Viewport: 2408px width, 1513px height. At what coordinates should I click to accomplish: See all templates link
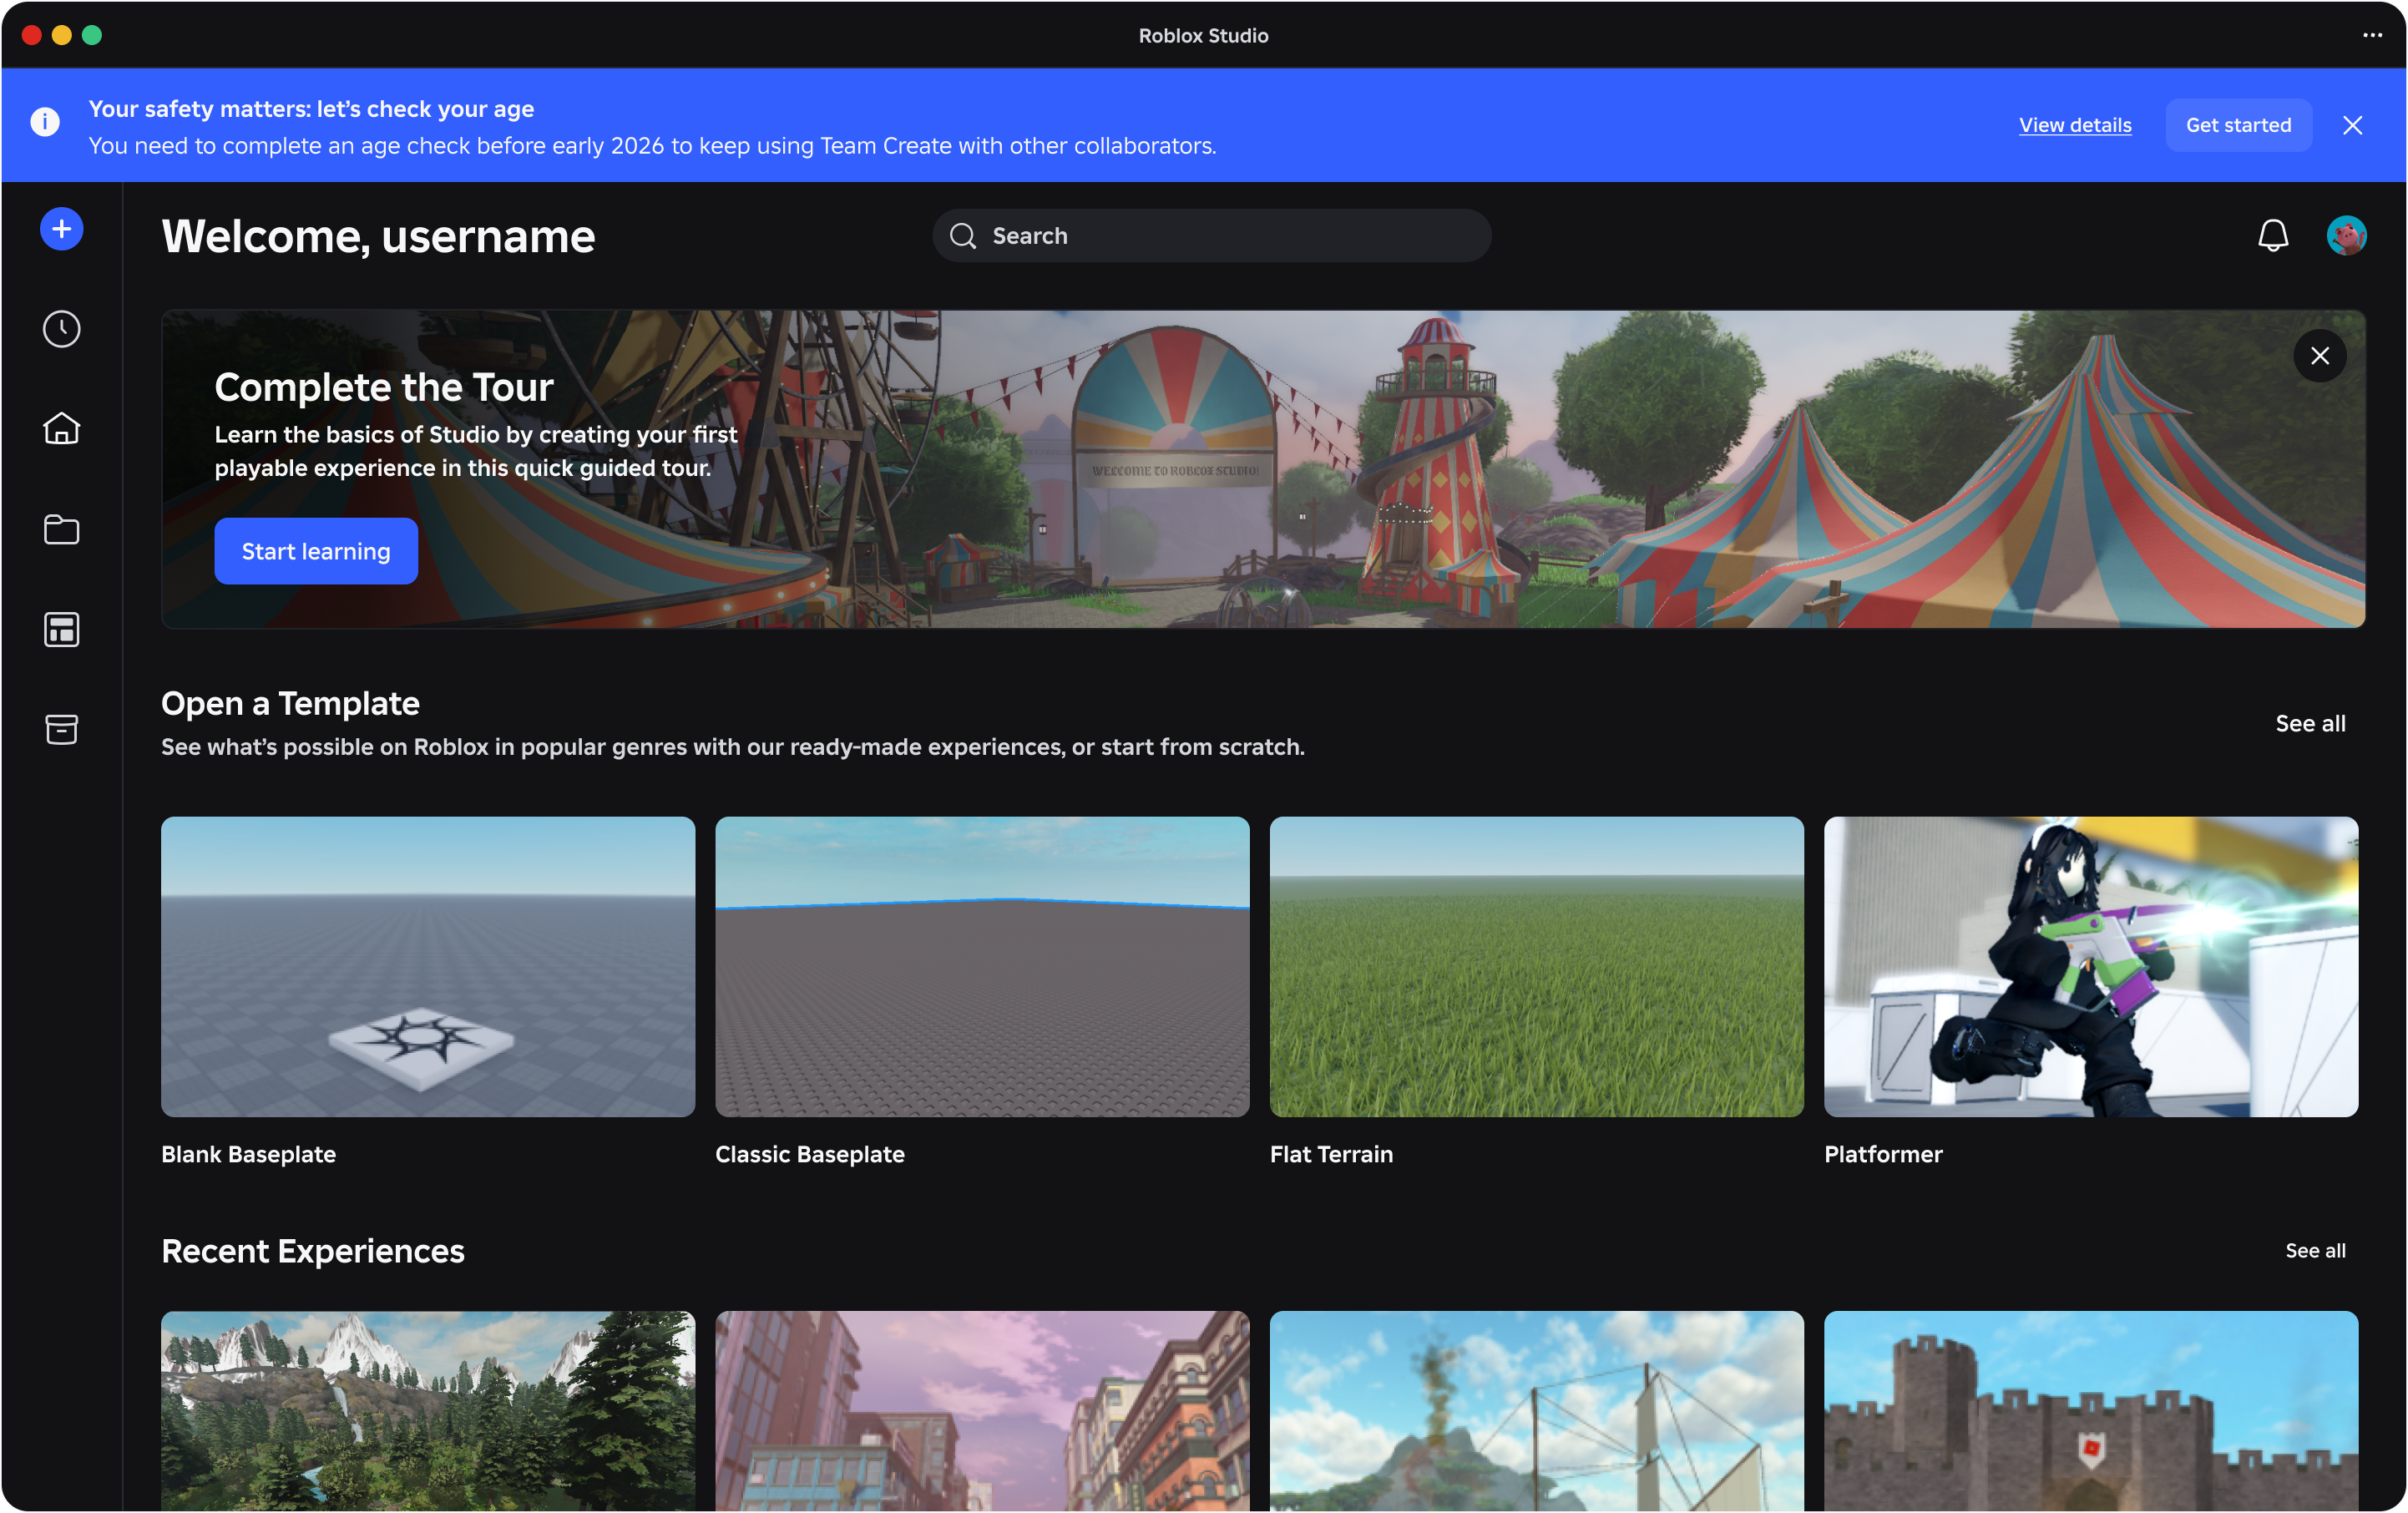click(x=2309, y=723)
